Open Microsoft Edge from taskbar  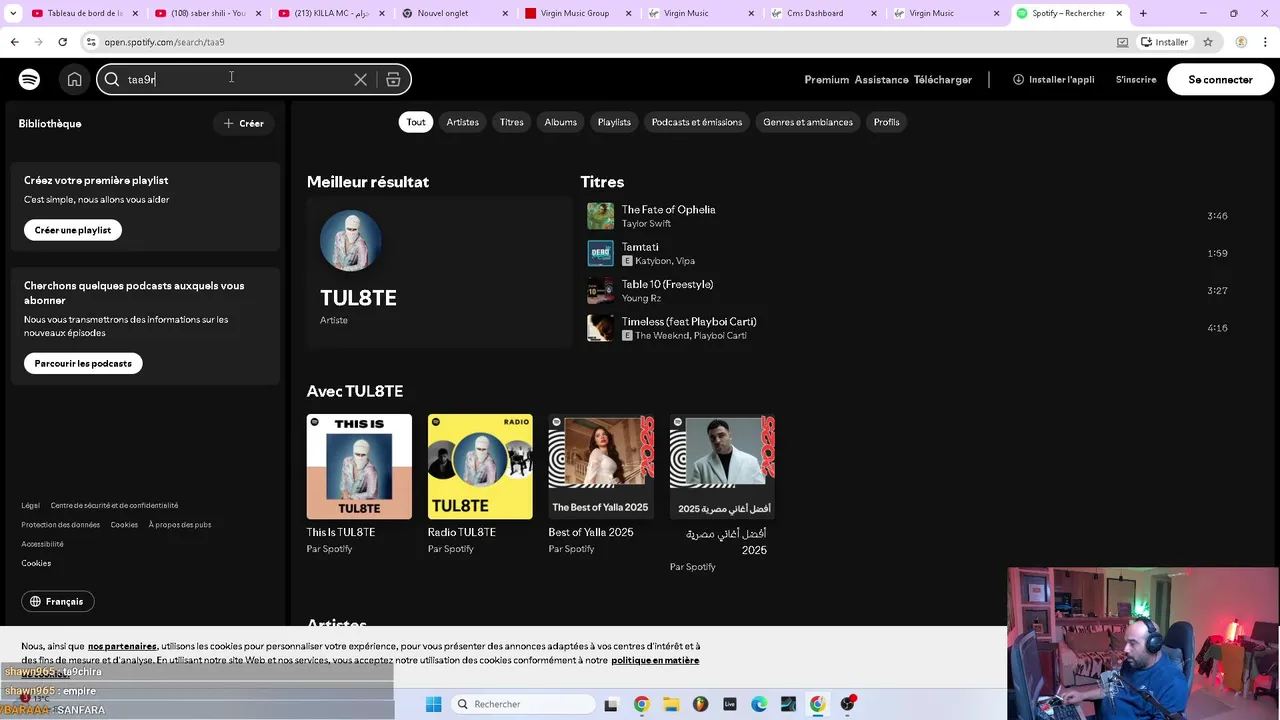759,704
